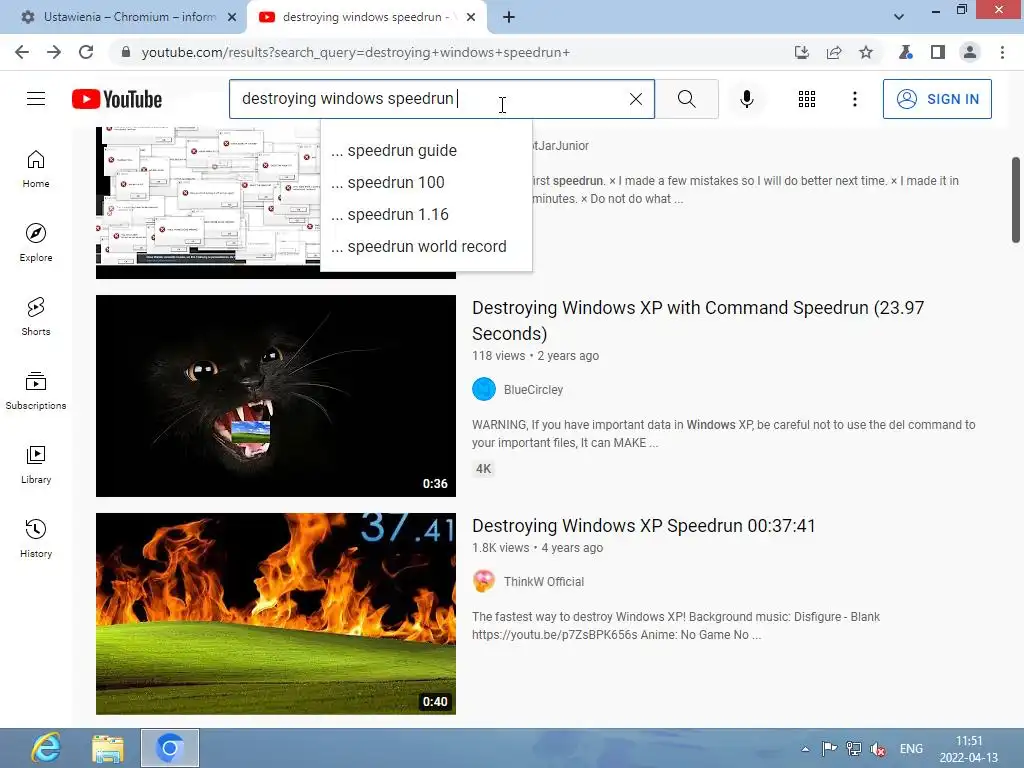The image size is (1024, 768).
Task: Open ThinkW Official channel avatar
Action: click(484, 581)
